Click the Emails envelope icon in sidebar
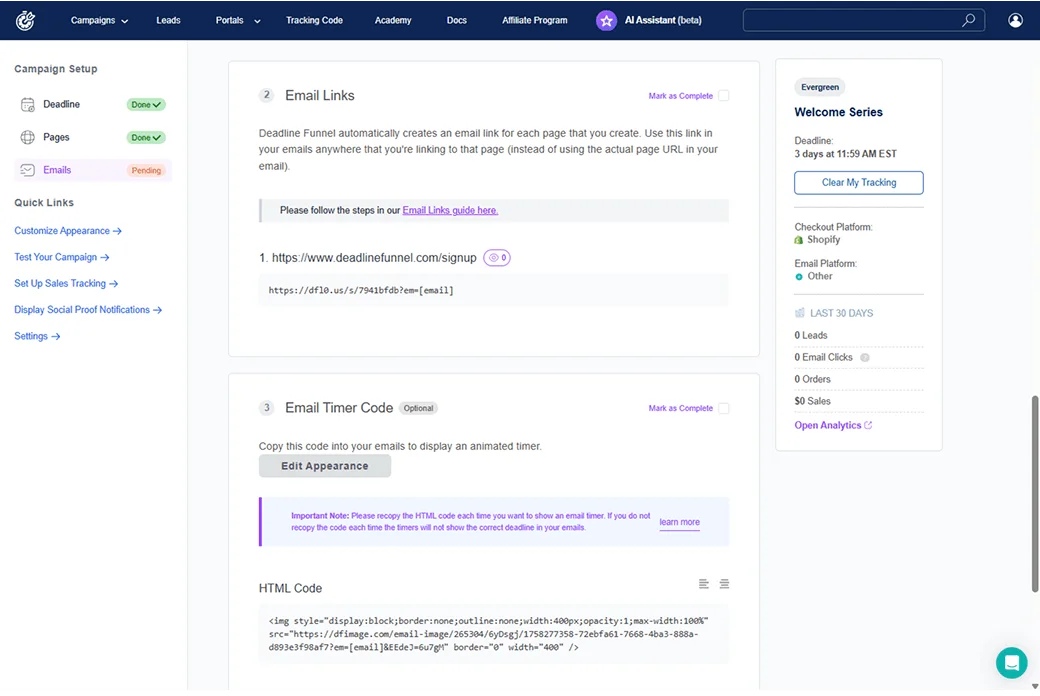Screen dimensions: 1040x696 pyautogui.click(x=27, y=170)
